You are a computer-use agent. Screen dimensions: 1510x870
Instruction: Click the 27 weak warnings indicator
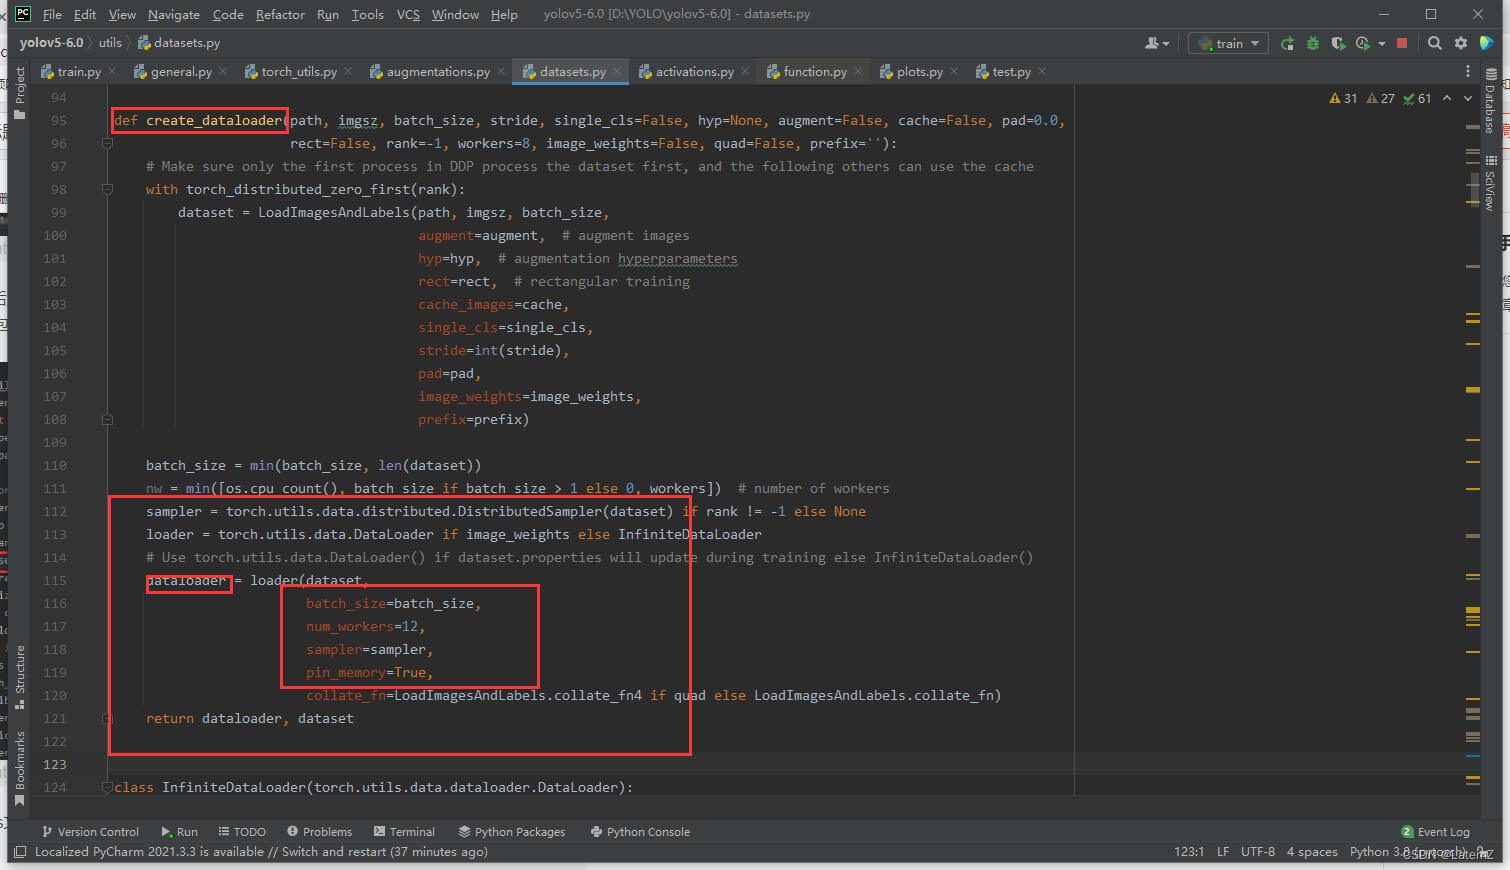(1380, 98)
